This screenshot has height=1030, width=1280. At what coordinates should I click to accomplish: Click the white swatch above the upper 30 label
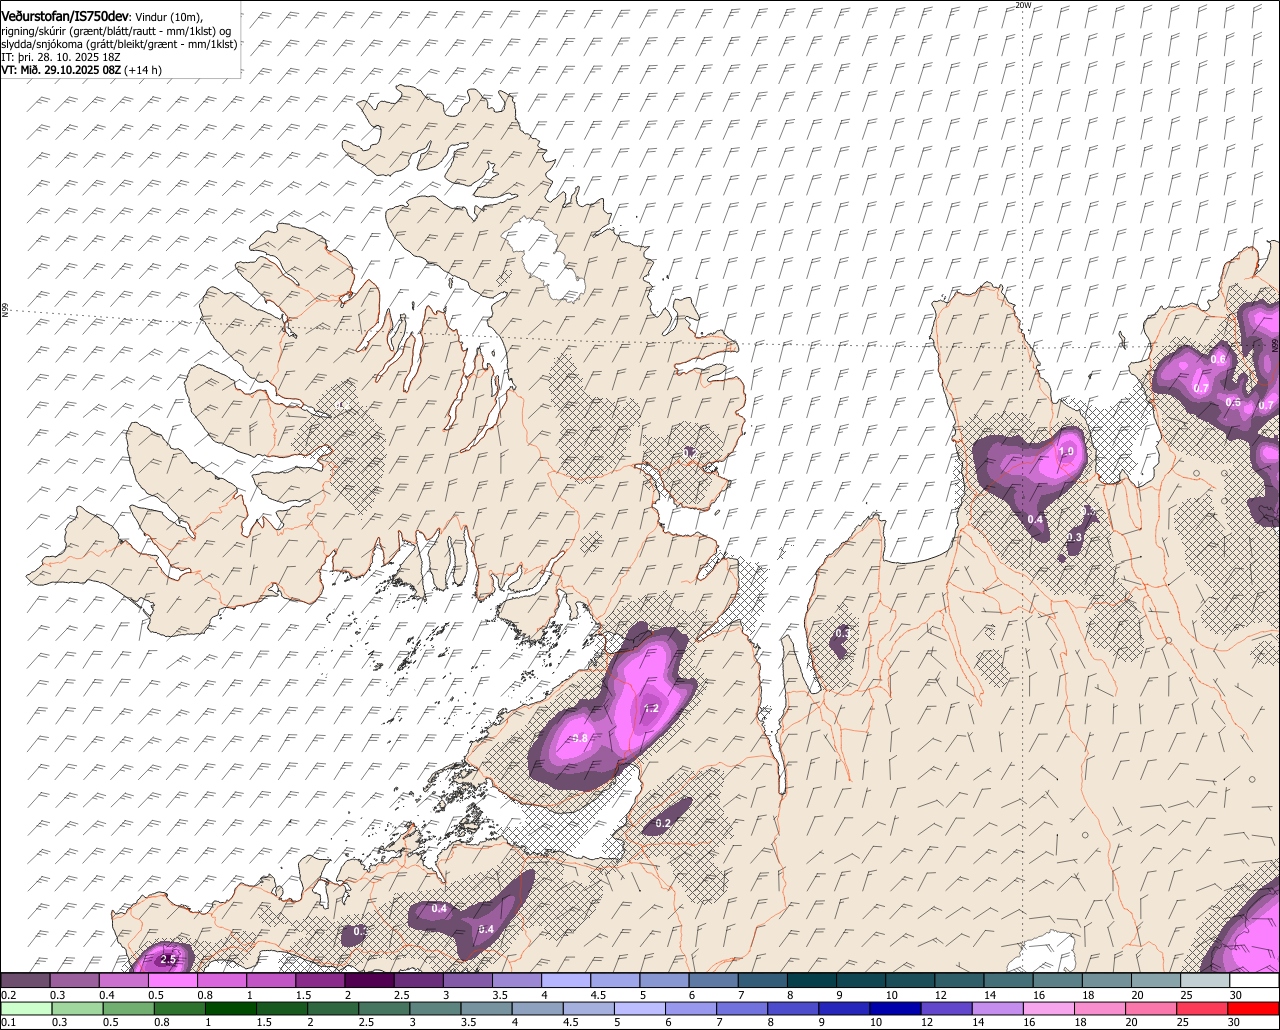point(1255,981)
